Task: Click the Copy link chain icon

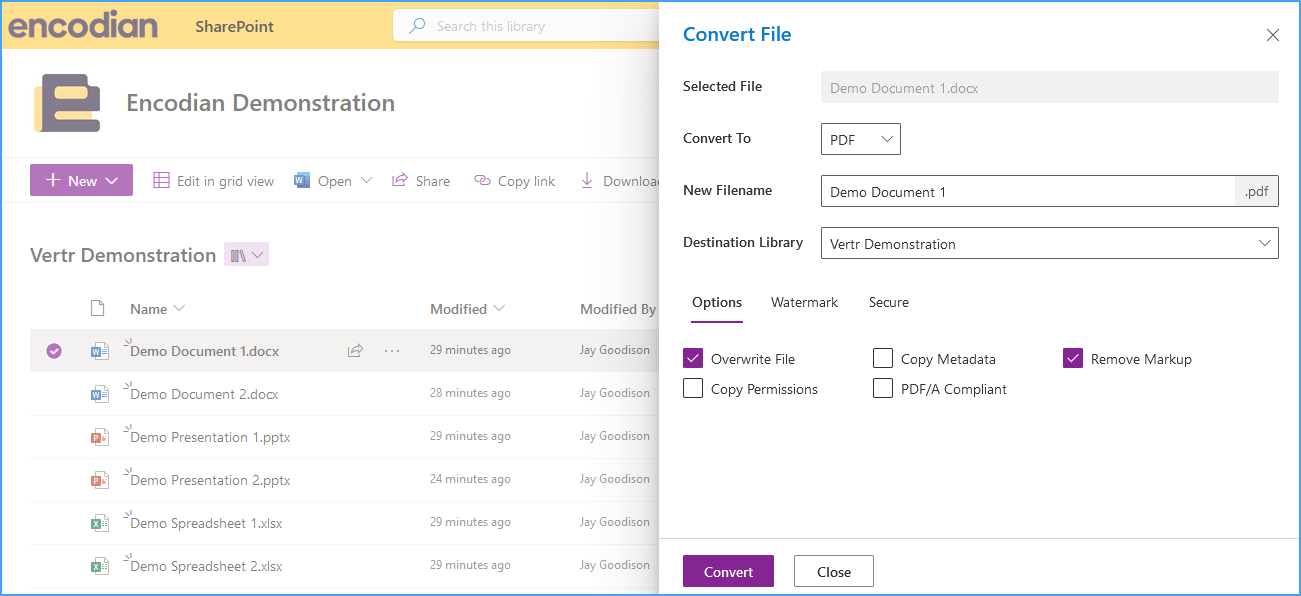Action: point(482,180)
